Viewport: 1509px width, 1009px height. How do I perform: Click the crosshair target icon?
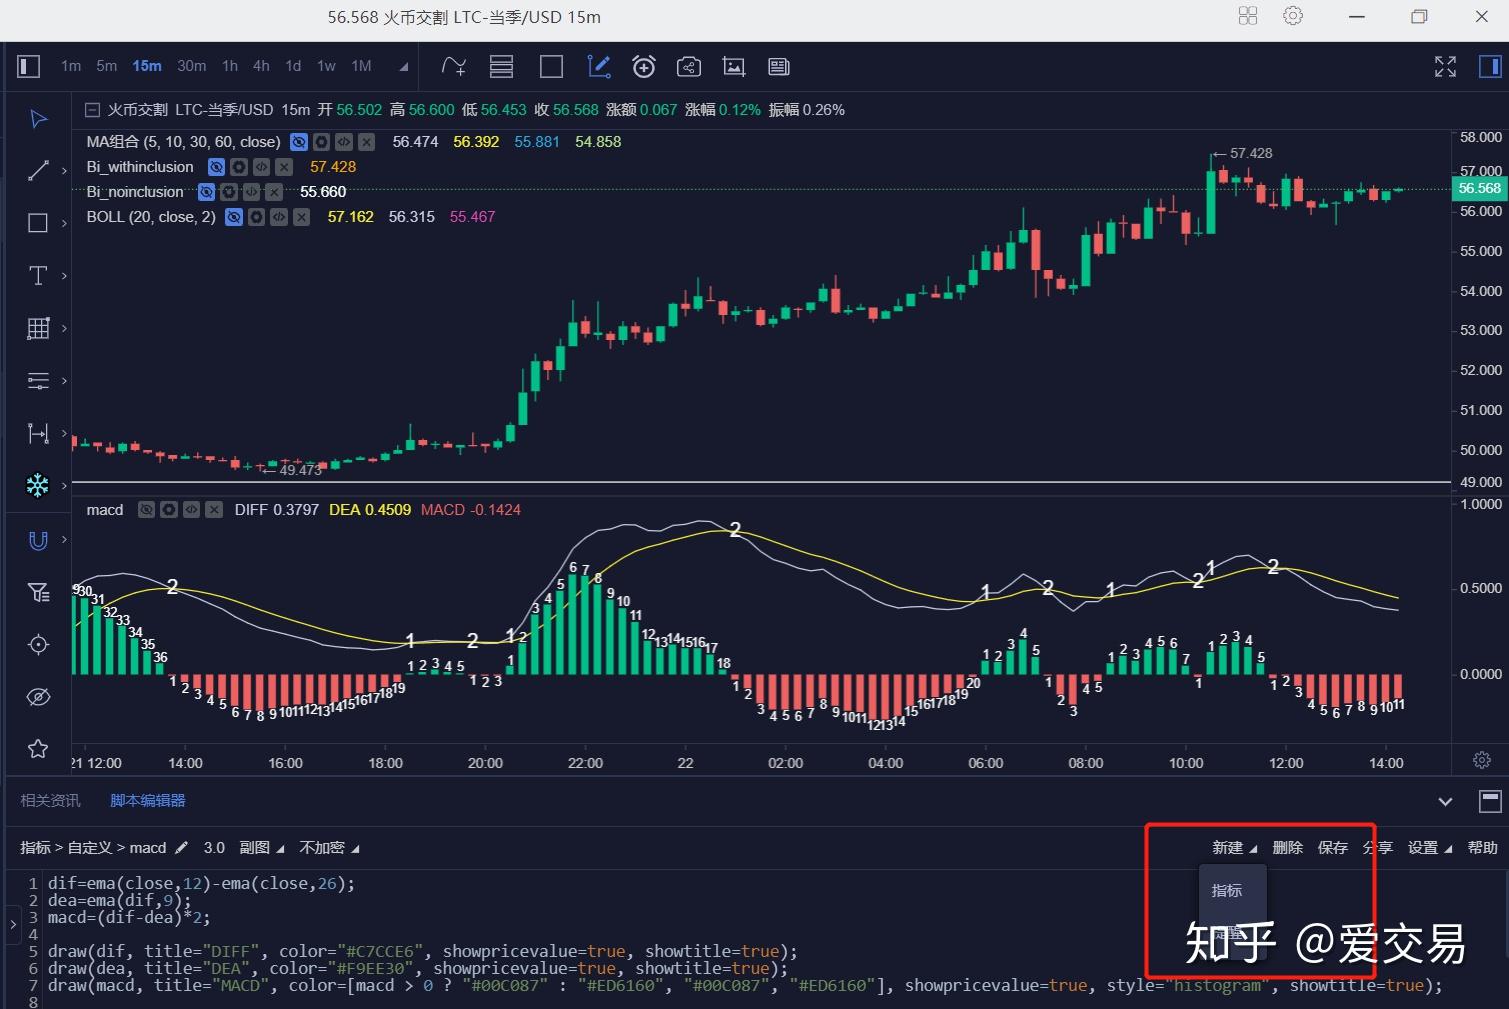(x=38, y=645)
